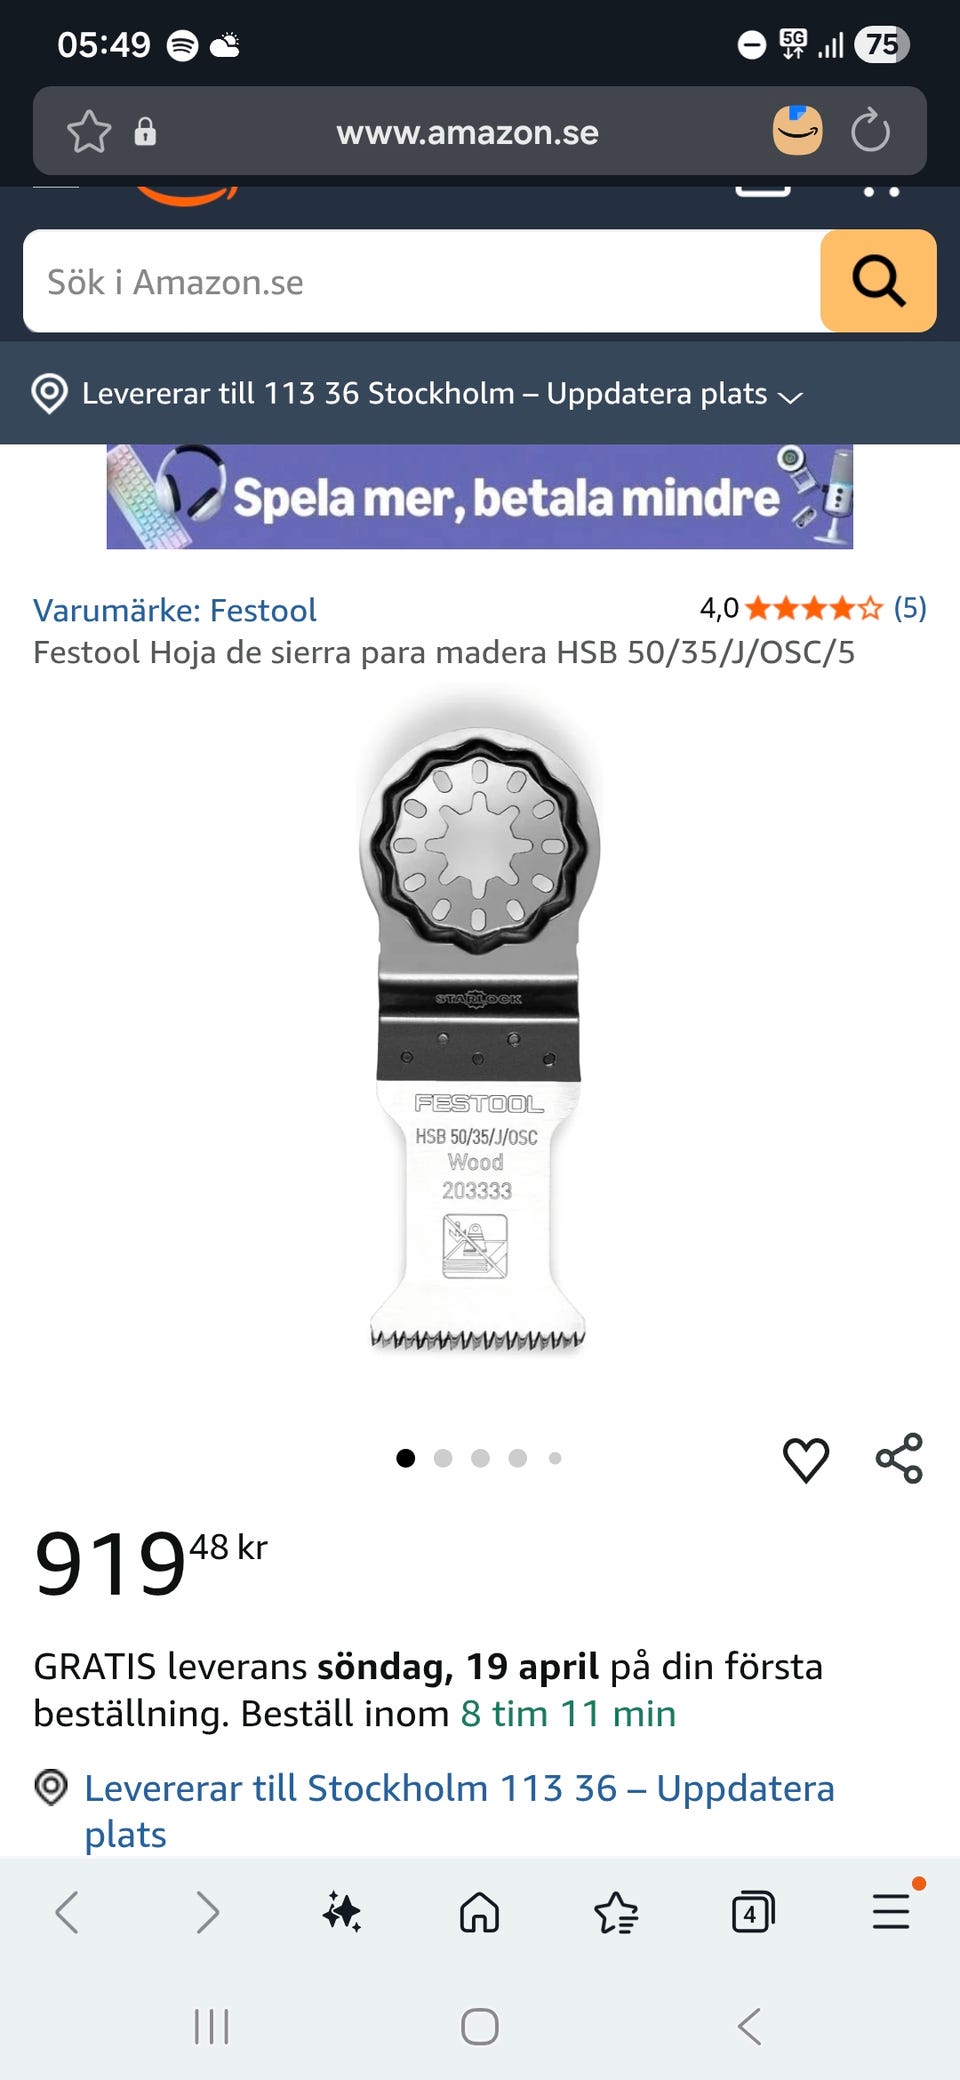Open the browser hamburger menu
This screenshot has height=2080, width=960.
tap(891, 1910)
